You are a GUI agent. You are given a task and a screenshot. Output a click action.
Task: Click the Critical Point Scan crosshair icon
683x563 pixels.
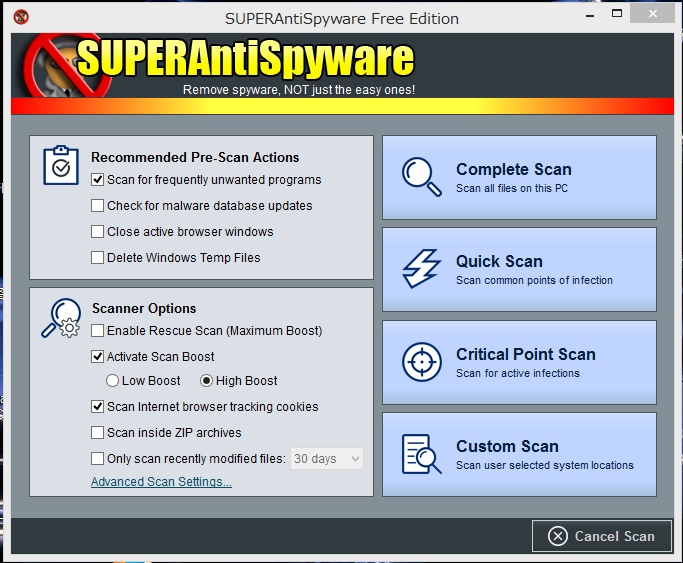pyautogui.click(x=422, y=362)
